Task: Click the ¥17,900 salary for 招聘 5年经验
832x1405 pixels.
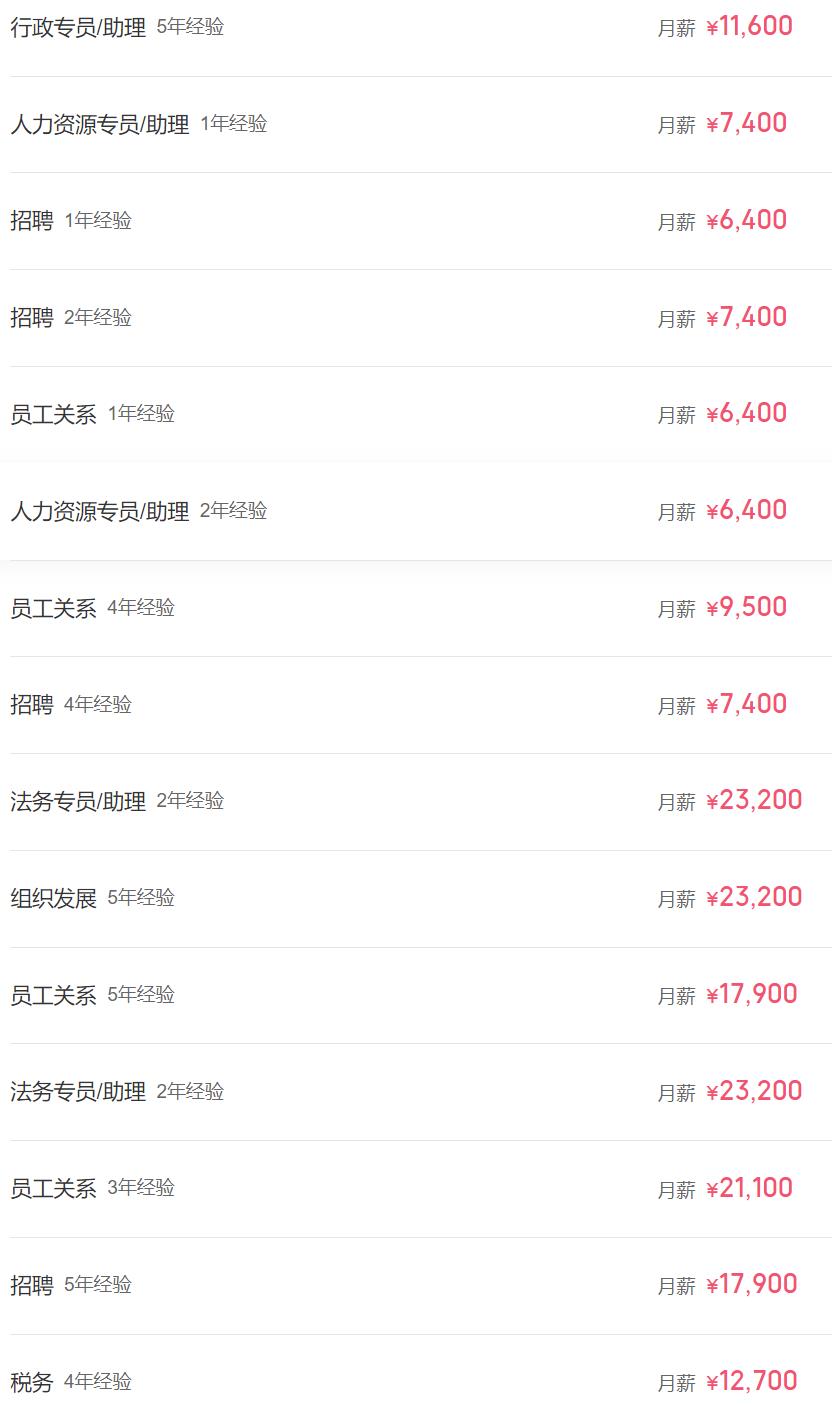Action: 751,1284
